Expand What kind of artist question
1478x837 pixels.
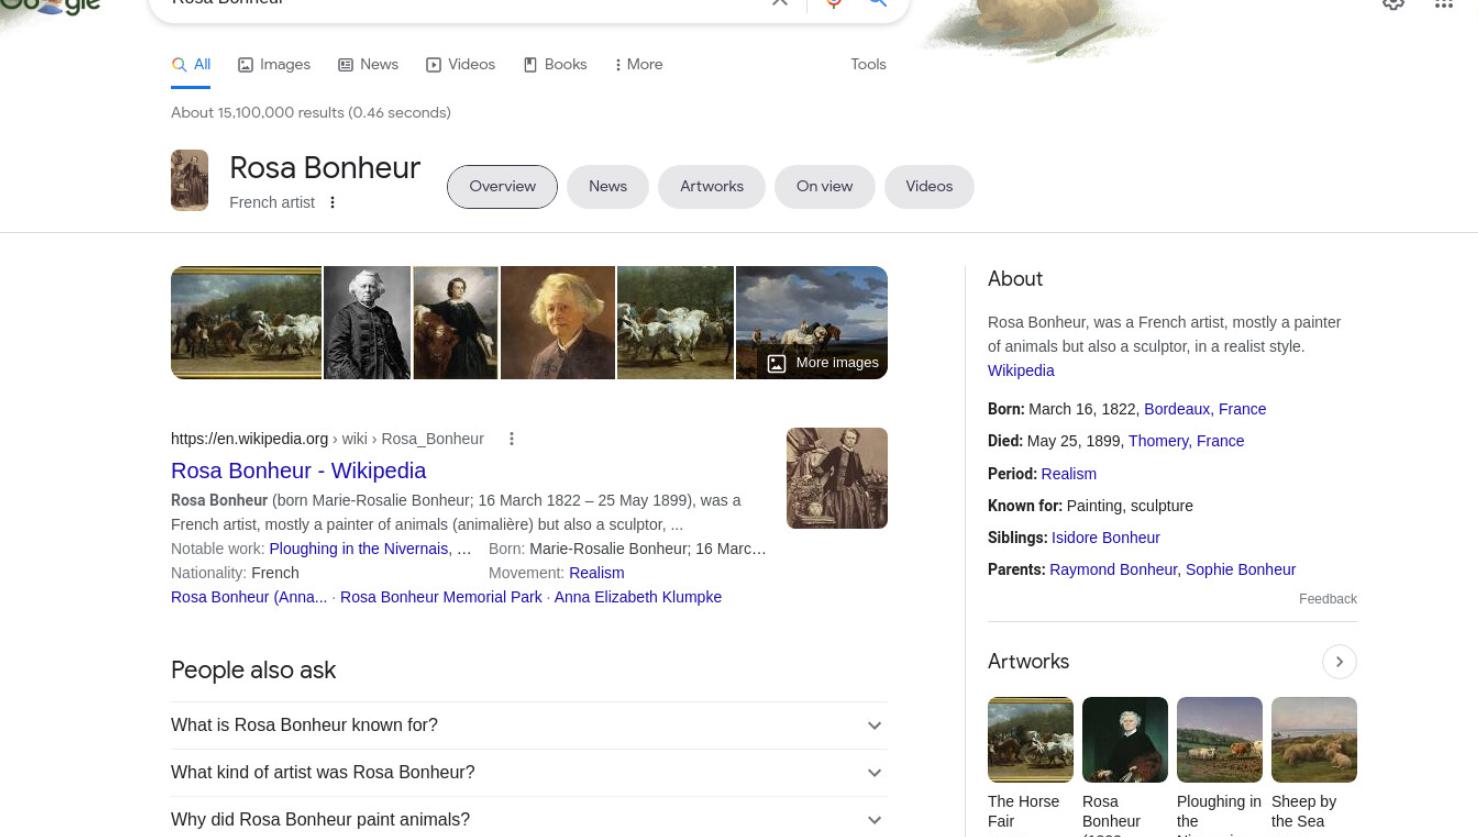(529, 772)
